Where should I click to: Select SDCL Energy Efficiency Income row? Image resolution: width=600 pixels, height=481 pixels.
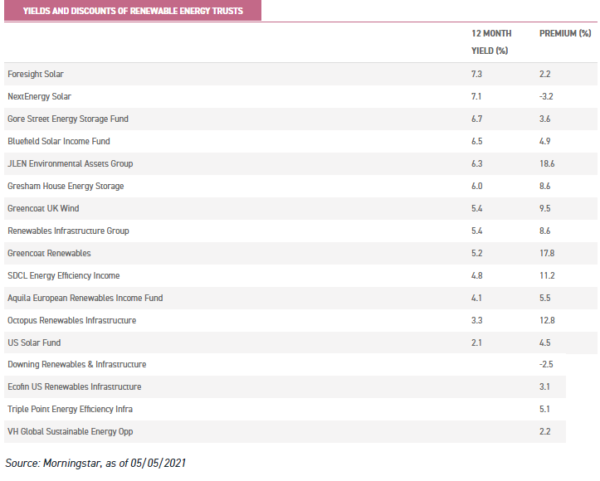[63, 274]
